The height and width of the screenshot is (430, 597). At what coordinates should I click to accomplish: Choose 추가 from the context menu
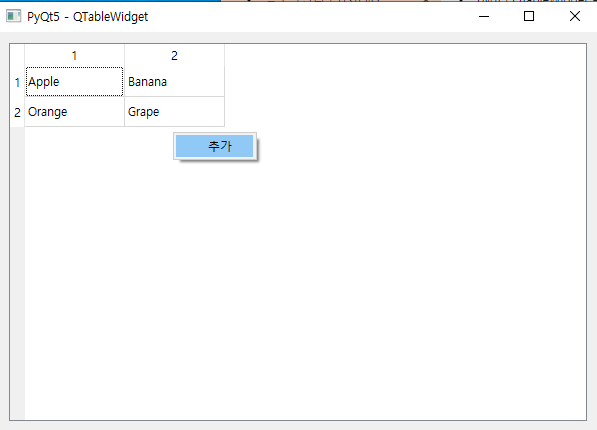click(215, 146)
